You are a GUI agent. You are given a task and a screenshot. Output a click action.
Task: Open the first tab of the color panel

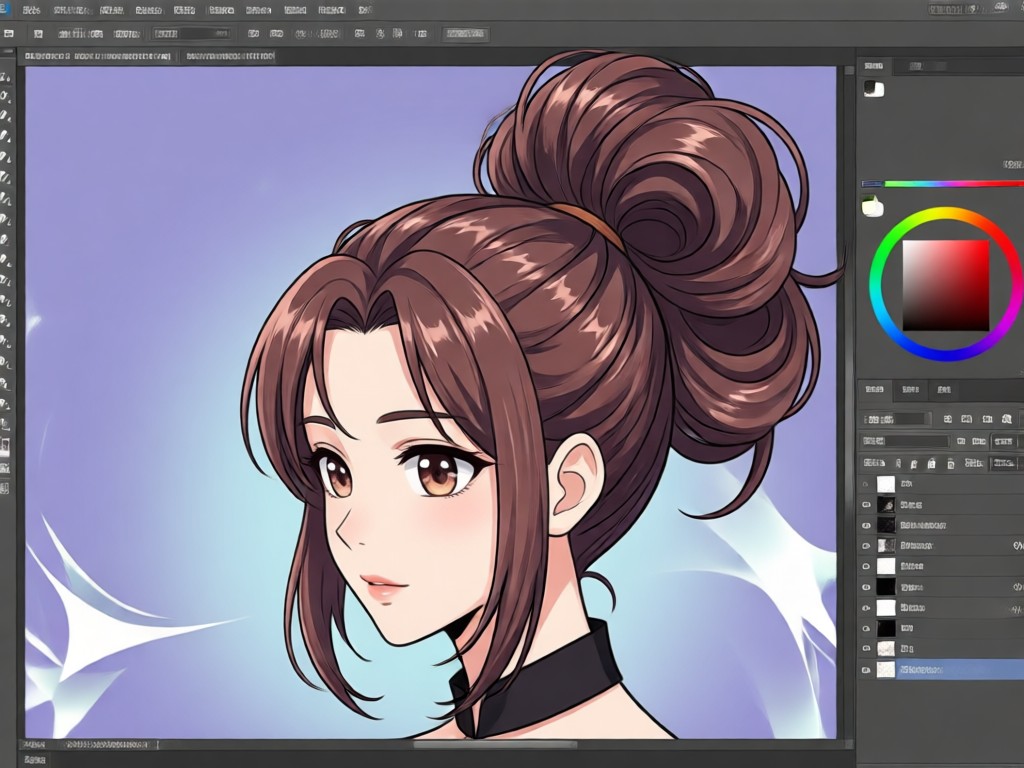click(874, 66)
